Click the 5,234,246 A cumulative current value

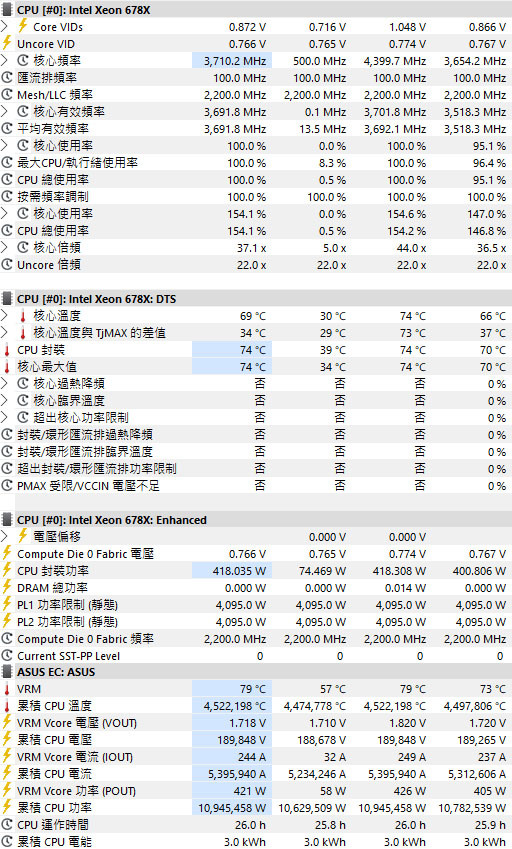click(x=317, y=774)
